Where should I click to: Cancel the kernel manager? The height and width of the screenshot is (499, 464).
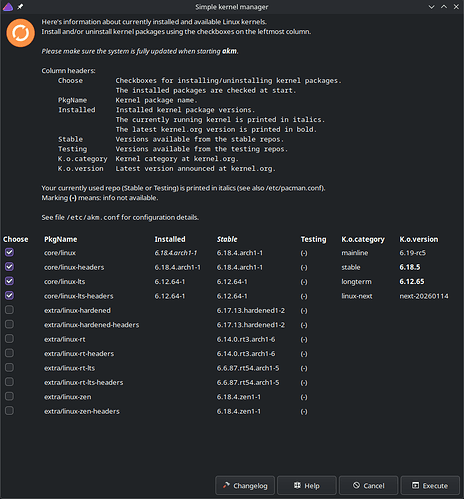pyautogui.click(x=368, y=485)
